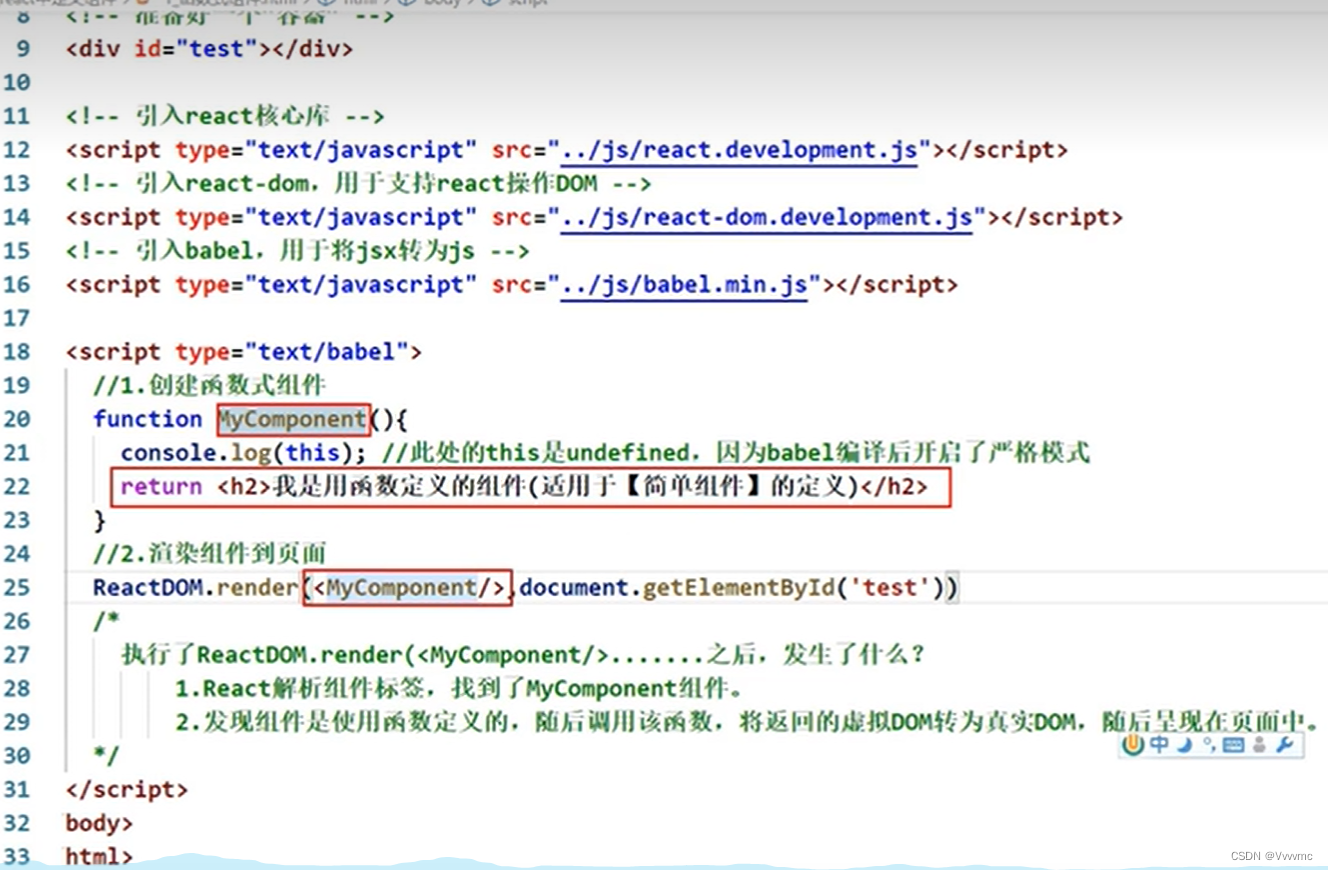Toggle Chinese/English mode via the 中 icon

1158,745
